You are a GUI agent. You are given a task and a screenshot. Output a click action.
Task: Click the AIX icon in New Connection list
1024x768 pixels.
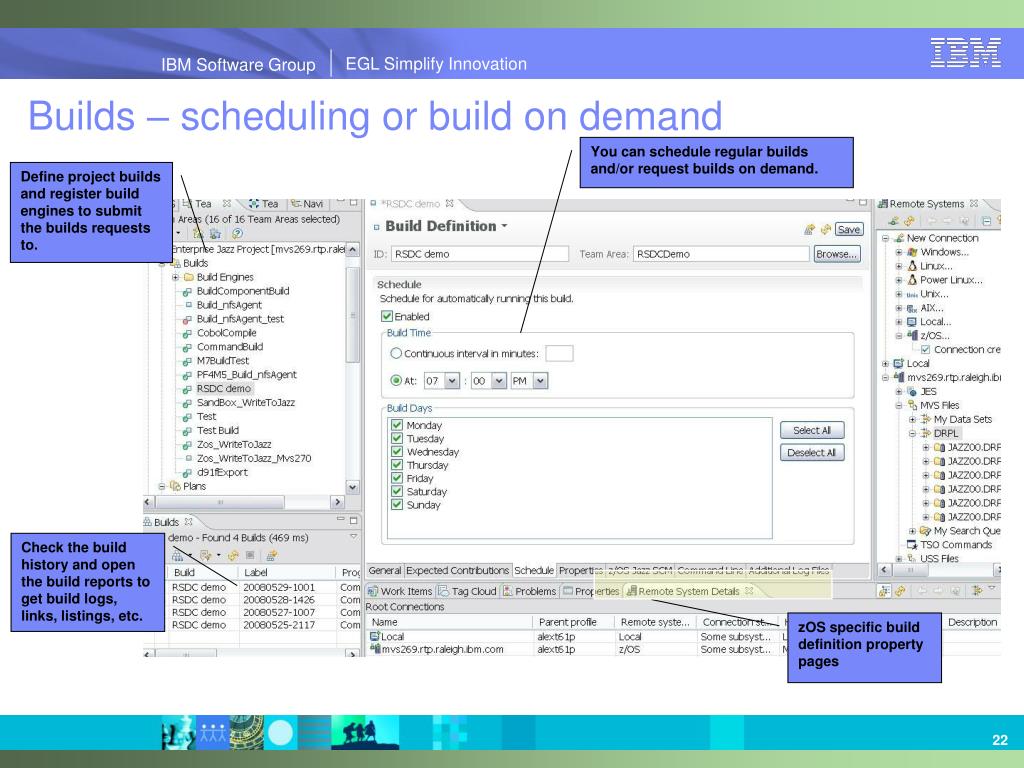coord(912,308)
